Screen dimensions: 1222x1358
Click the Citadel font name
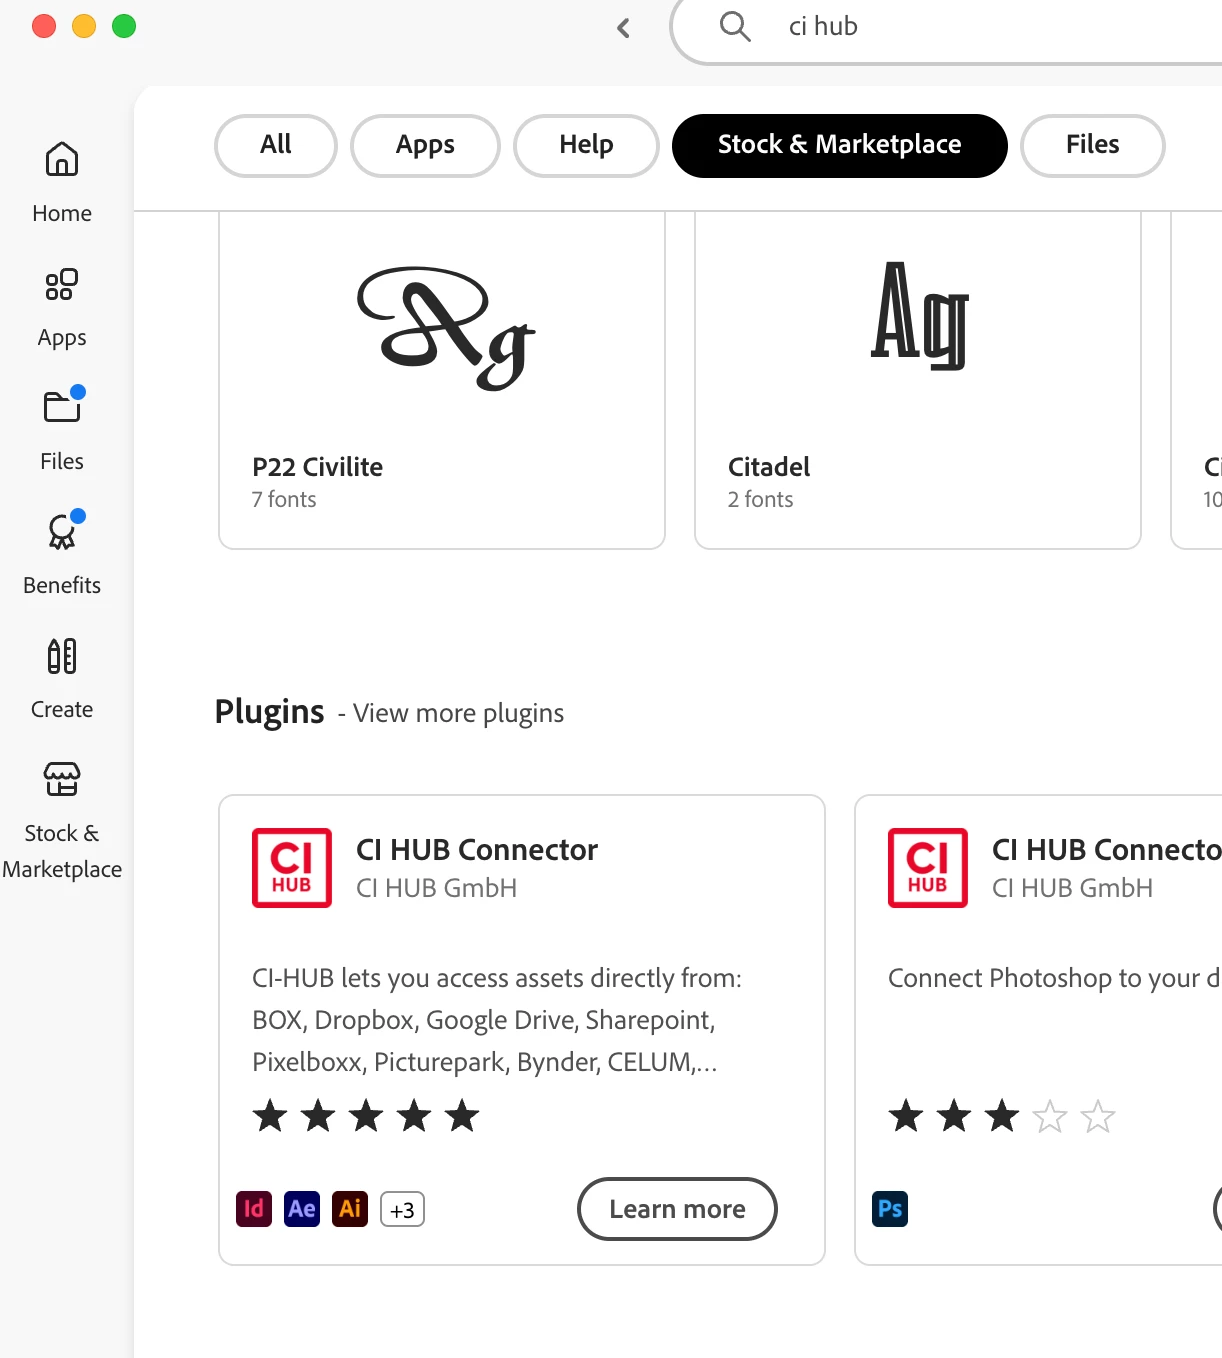[x=769, y=467]
